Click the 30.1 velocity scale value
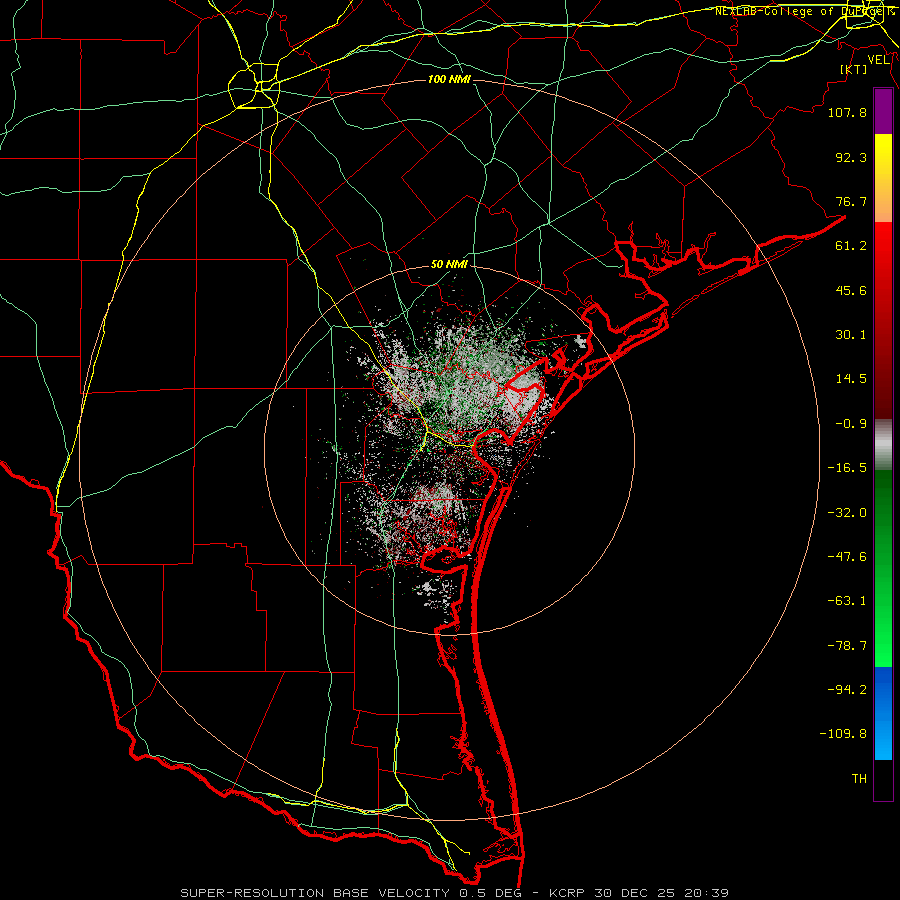Viewport: 900px width, 900px height. click(851, 335)
